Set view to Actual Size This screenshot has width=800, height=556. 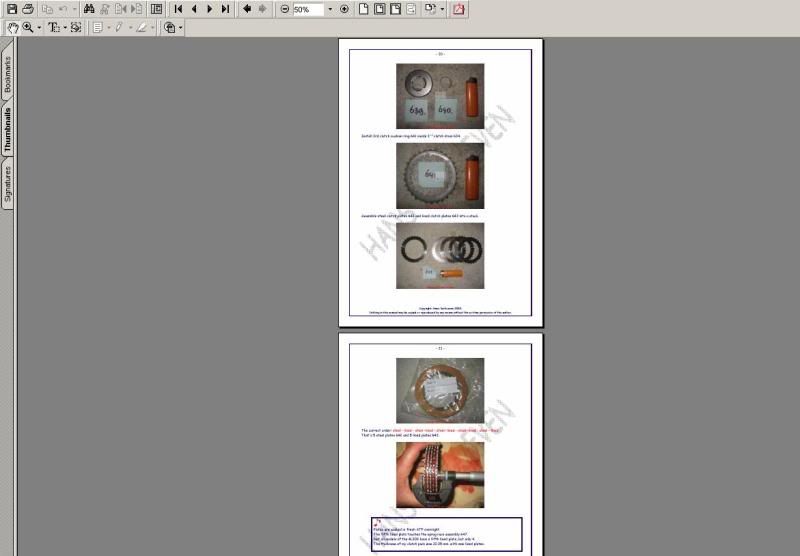click(x=363, y=9)
